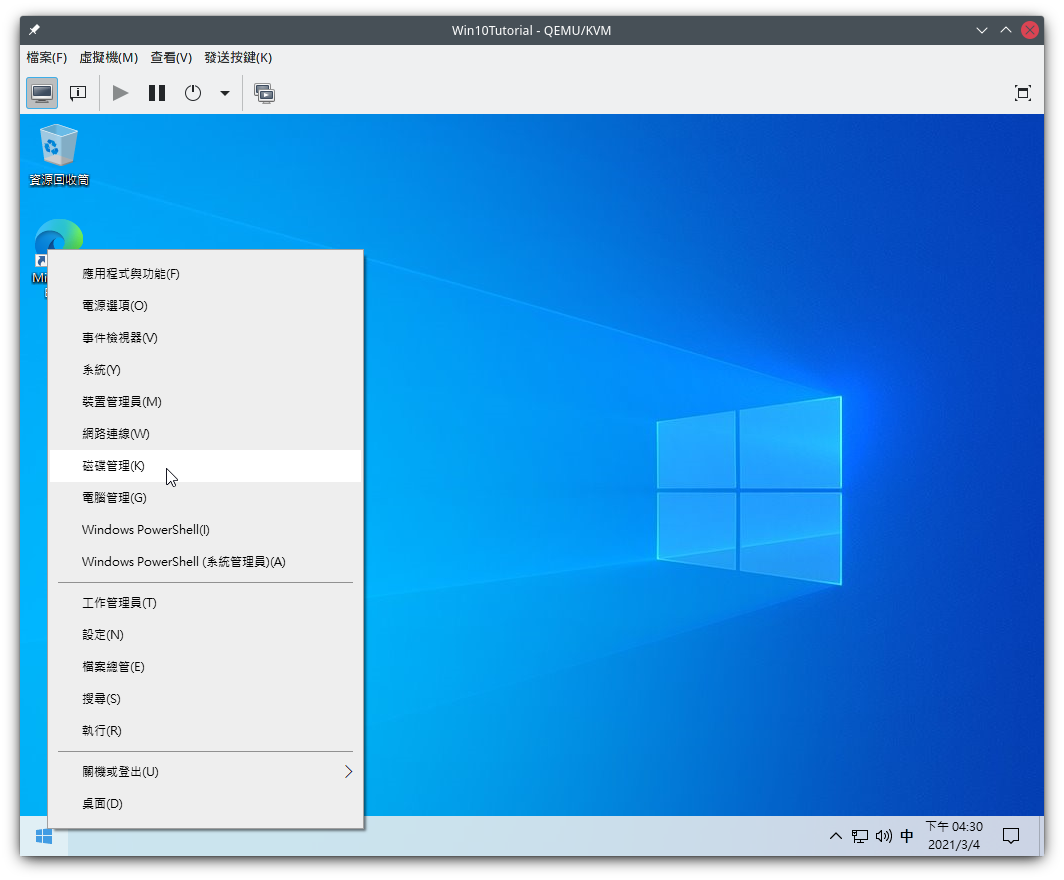Viewport: 1064px width, 880px height.
Task: Open the 執行(R) dialog entry
Action: [206, 730]
